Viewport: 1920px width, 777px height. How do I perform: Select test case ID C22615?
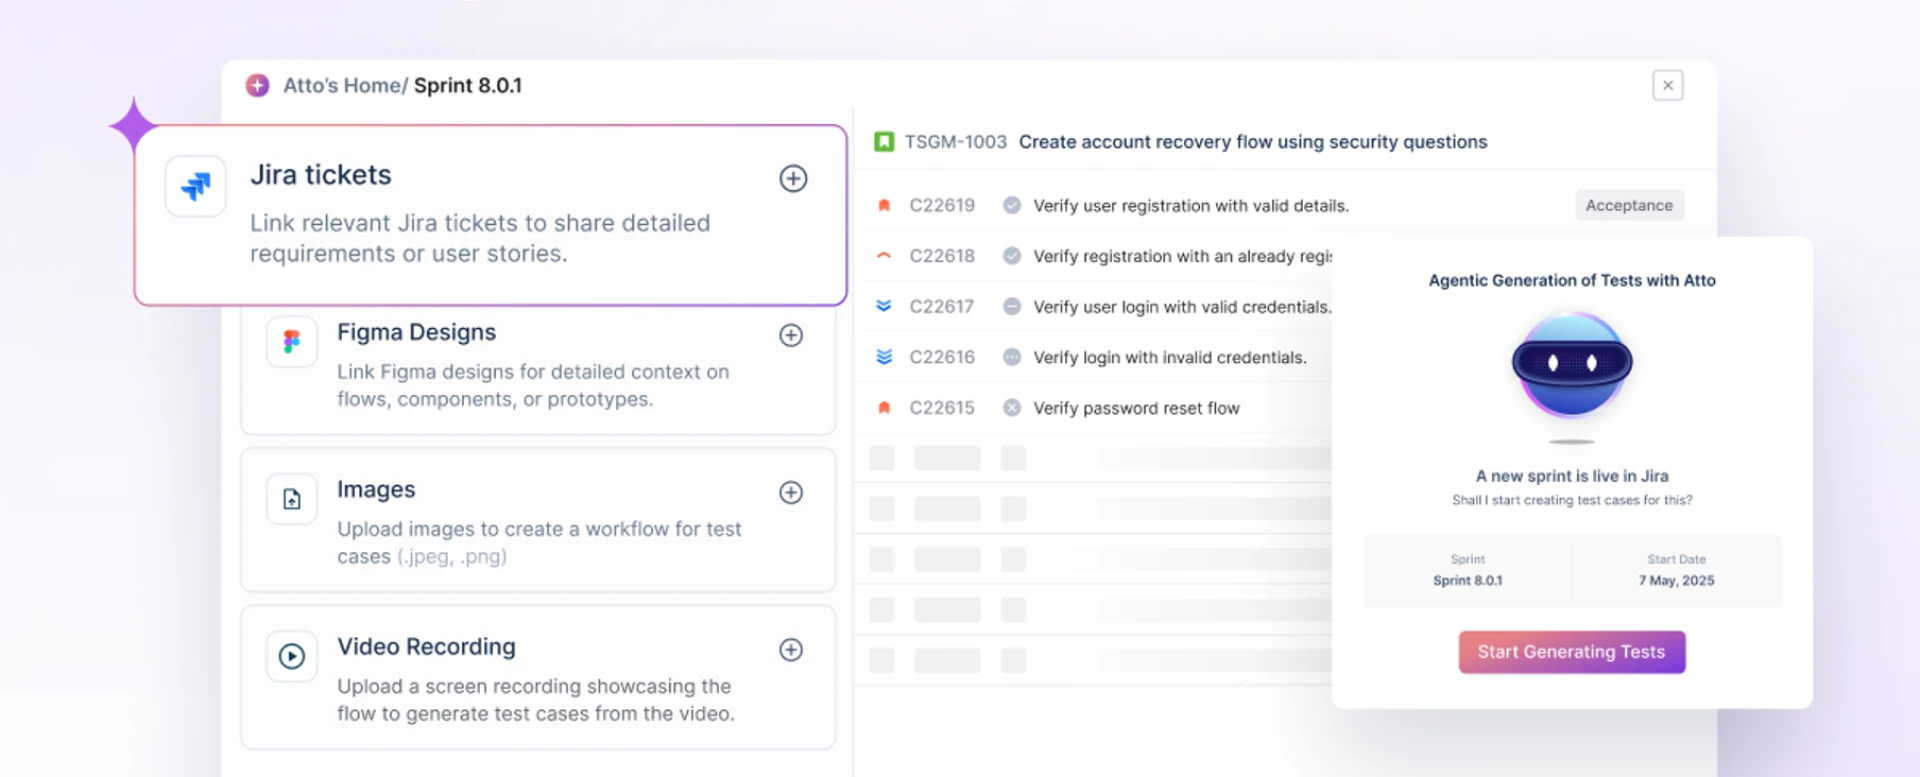[942, 408]
